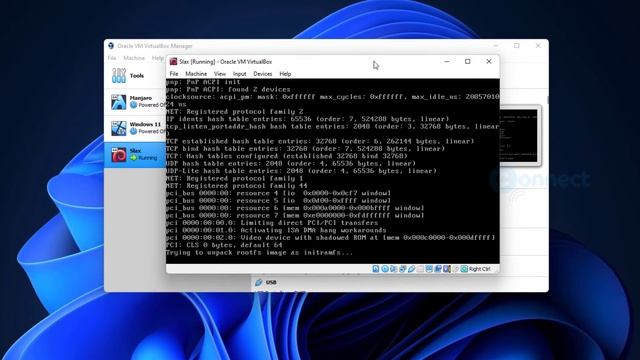Click 'Activating ISA DMA hang workarounds' console line

coord(276,230)
